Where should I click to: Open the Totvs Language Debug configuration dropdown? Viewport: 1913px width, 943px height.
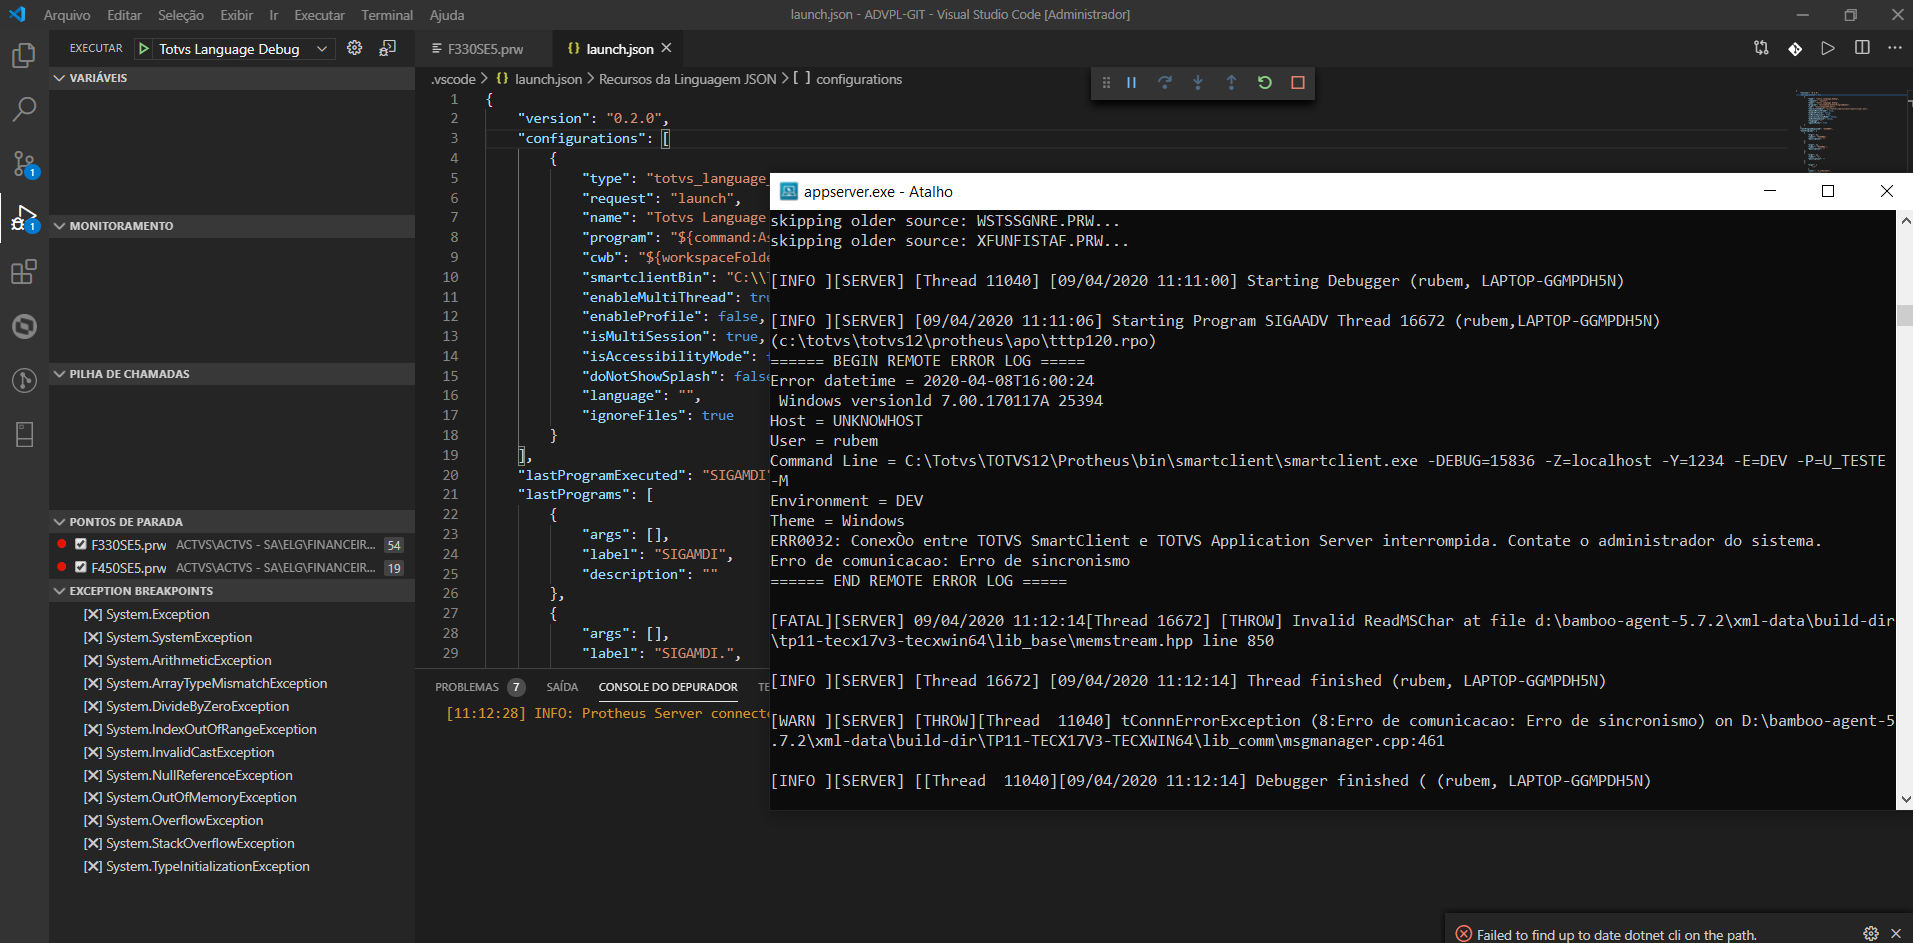[x=322, y=48]
